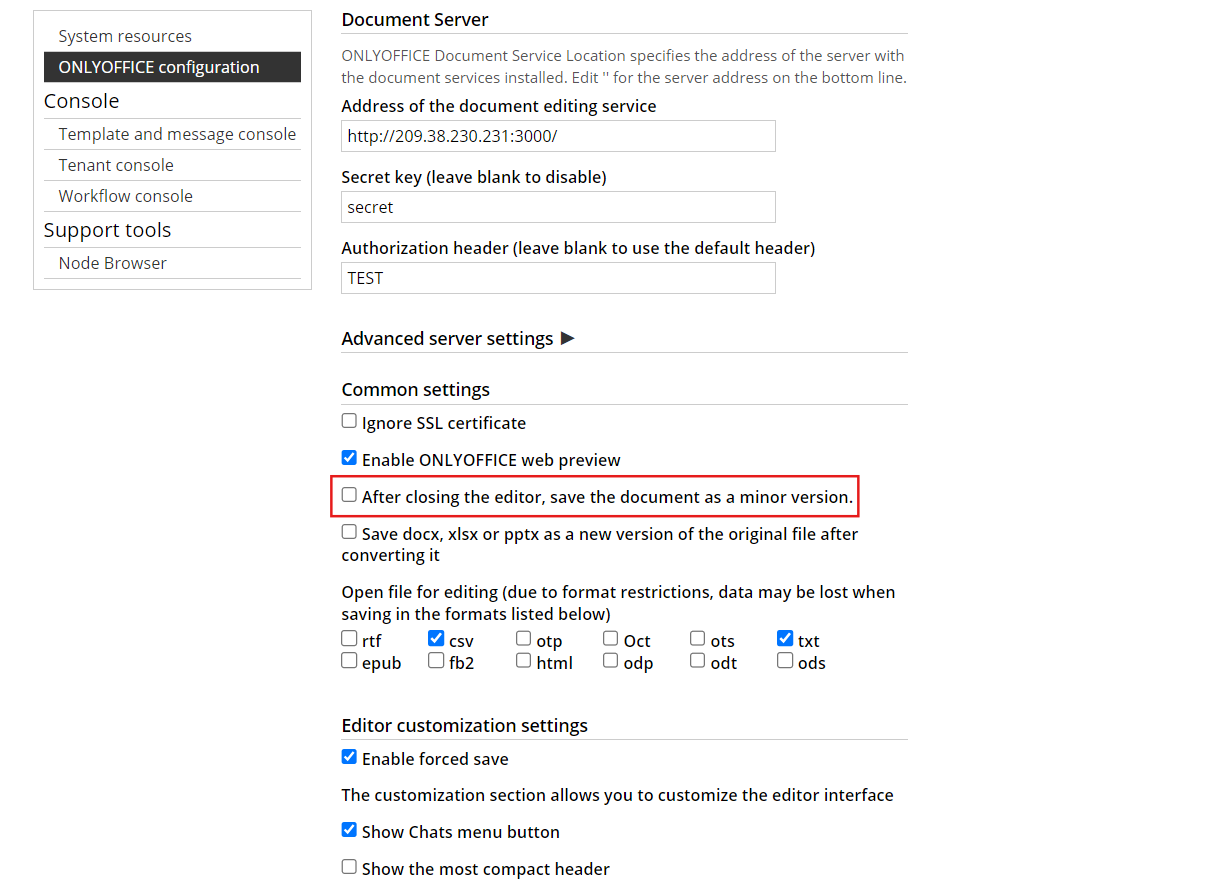Enable the odt format checkbox
Screen dimensions: 1232x888
(x=698, y=661)
